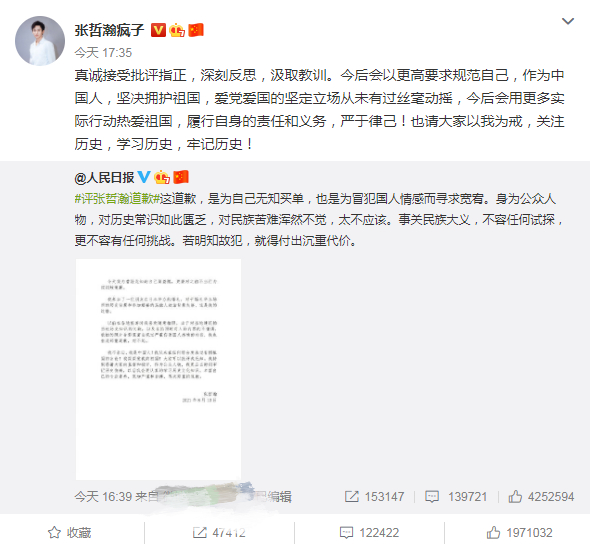Viewport: 590px width, 548px height.
Task: Toggle 收藏 favorite star
Action: [70, 533]
